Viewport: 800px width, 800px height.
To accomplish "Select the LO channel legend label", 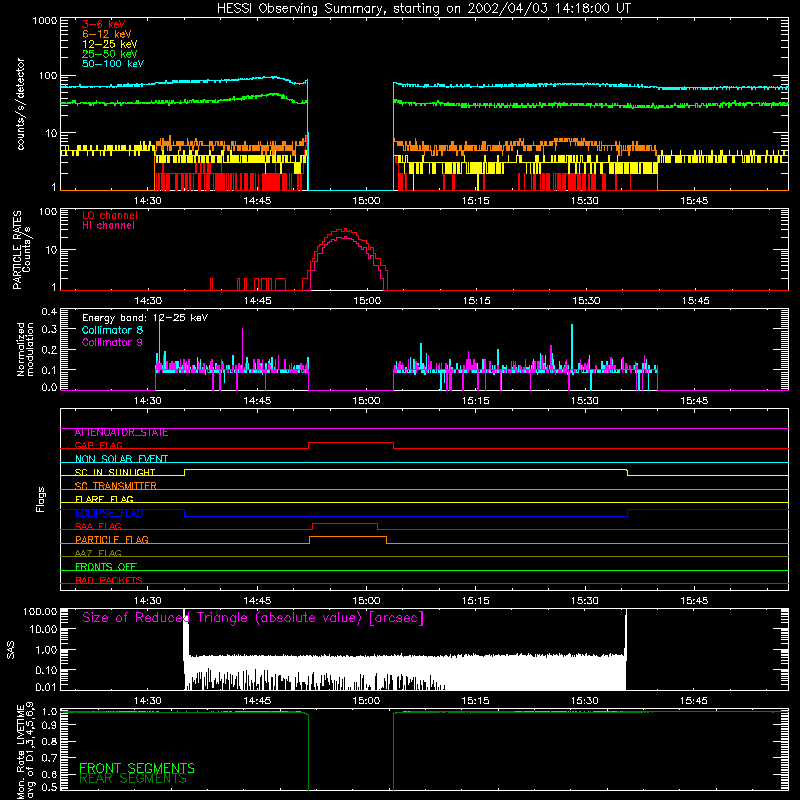I will [x=110, y=215].
